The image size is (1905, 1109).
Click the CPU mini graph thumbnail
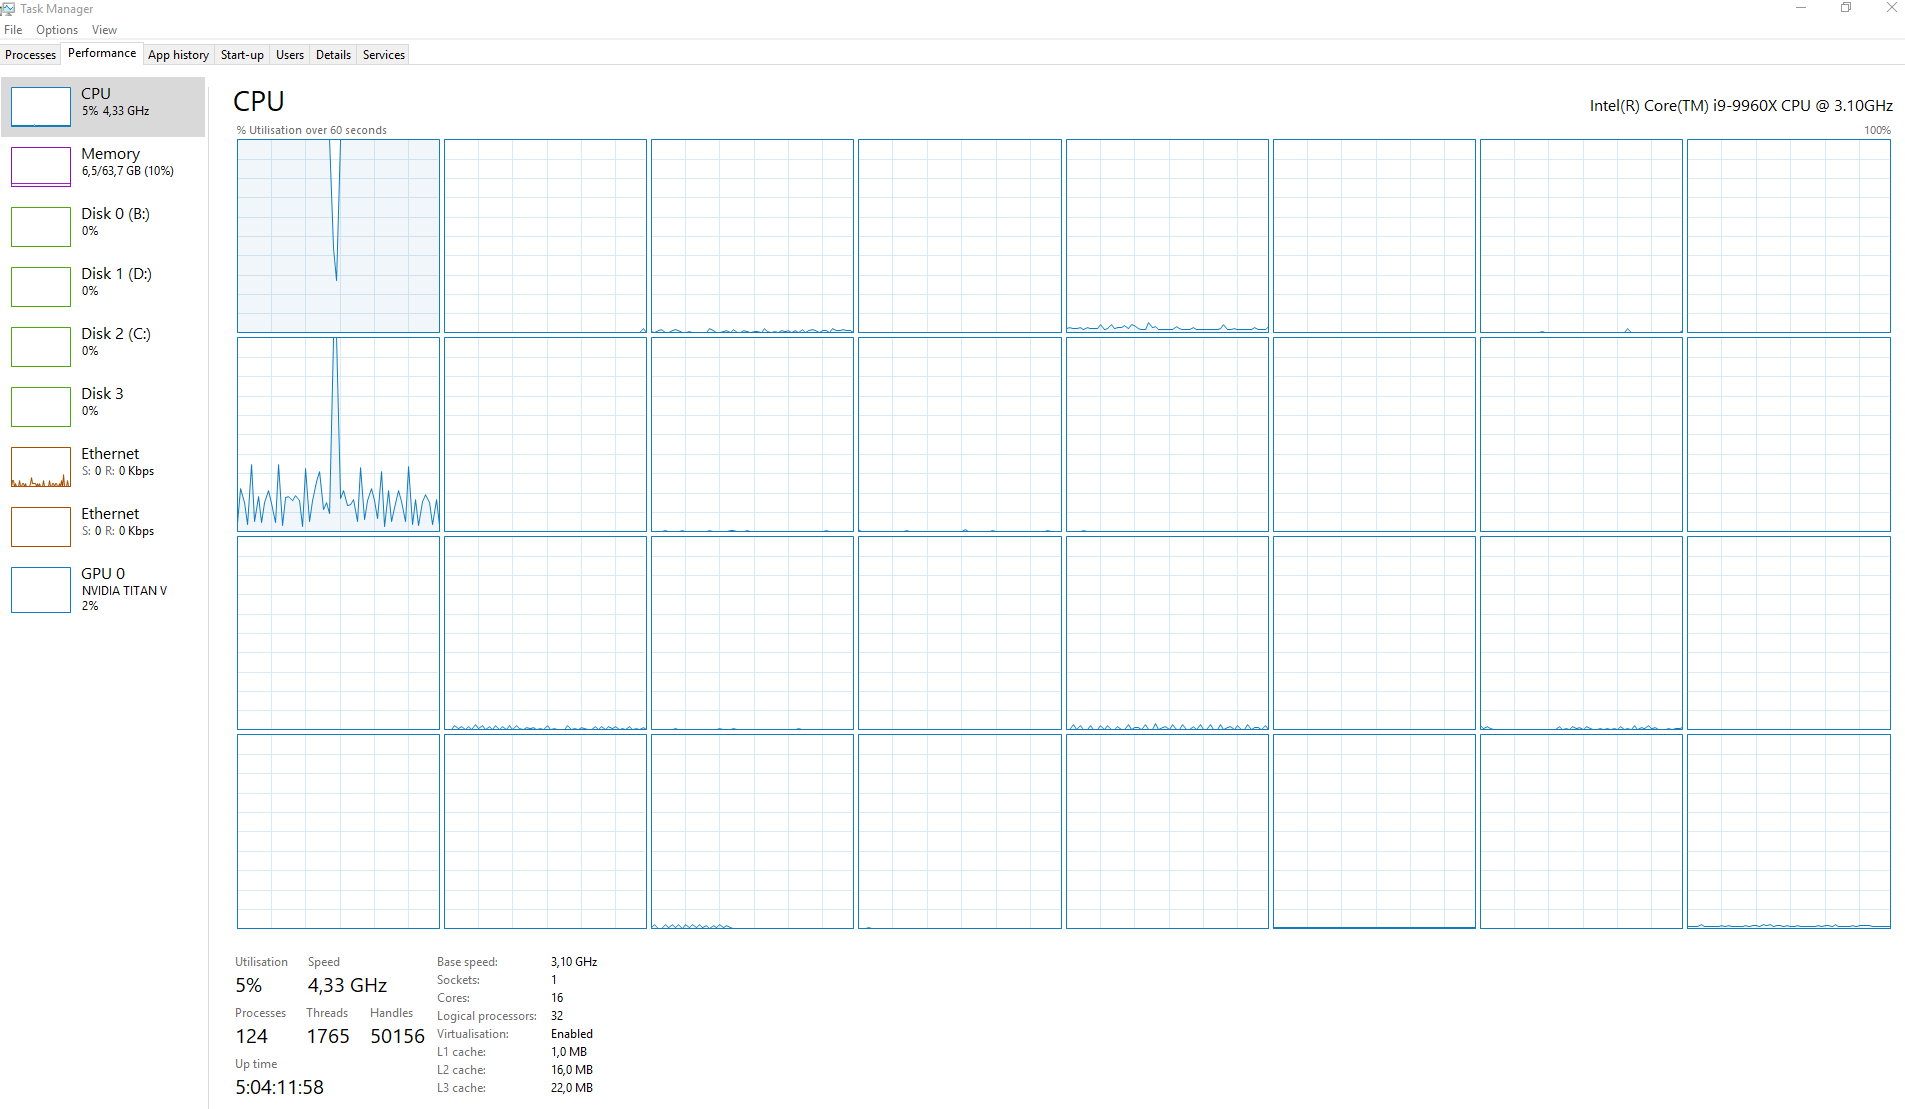41,106
